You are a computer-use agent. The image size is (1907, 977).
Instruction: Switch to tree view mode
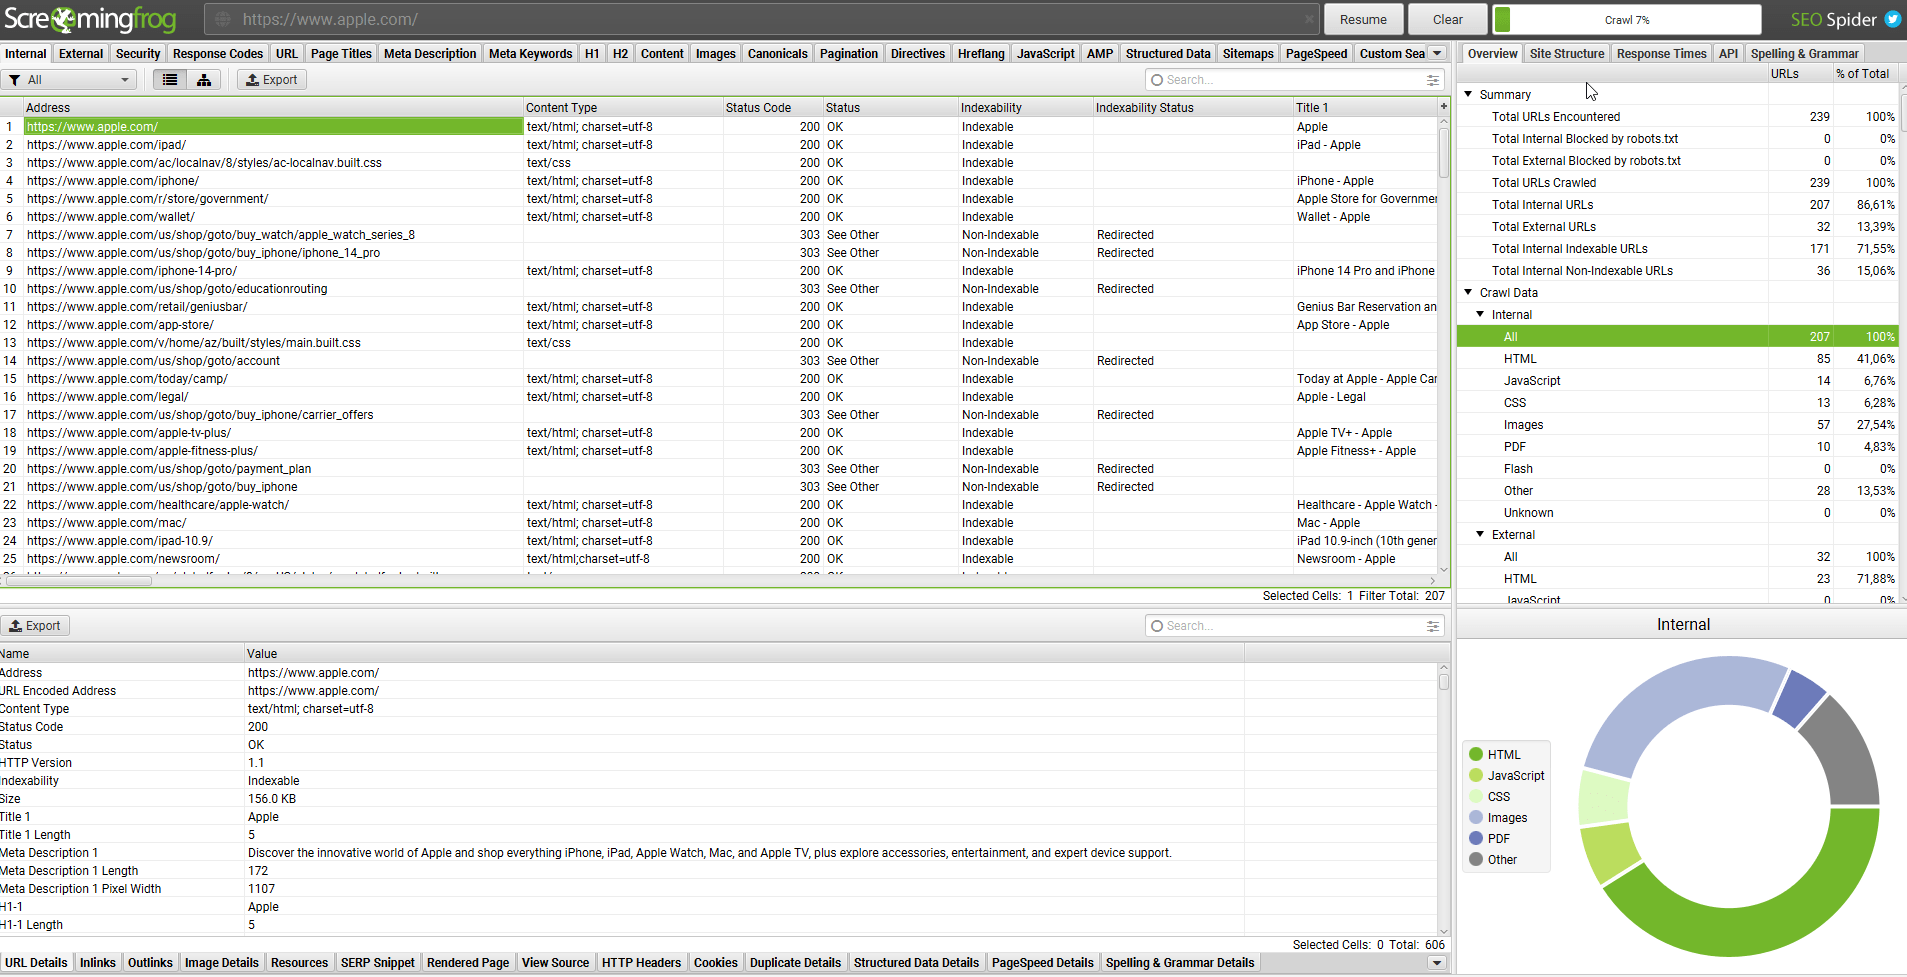pos(204,80)
